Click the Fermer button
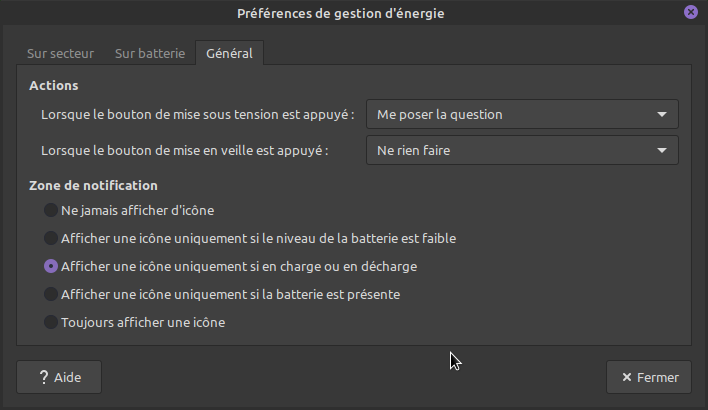 (x=648, y=377)
